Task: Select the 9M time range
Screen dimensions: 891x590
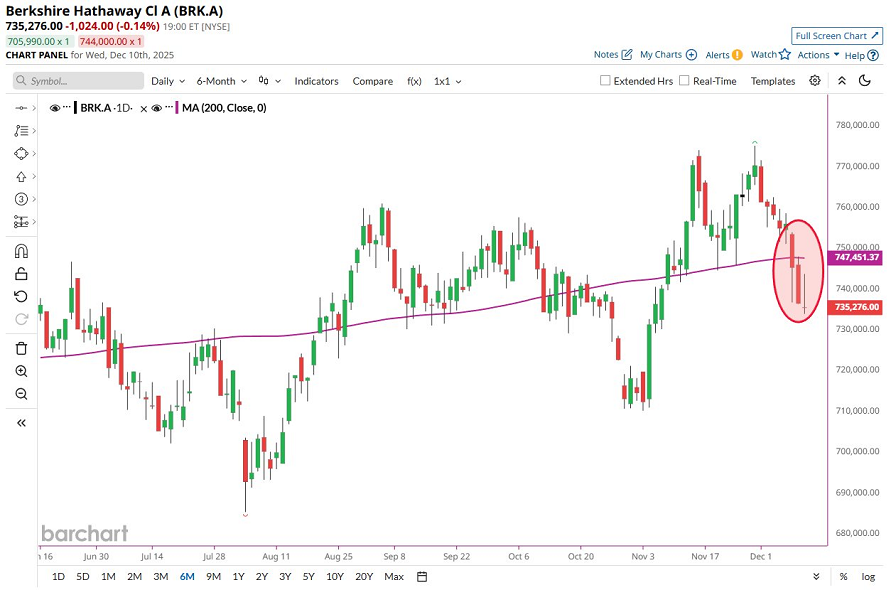Action: [214, 576]
